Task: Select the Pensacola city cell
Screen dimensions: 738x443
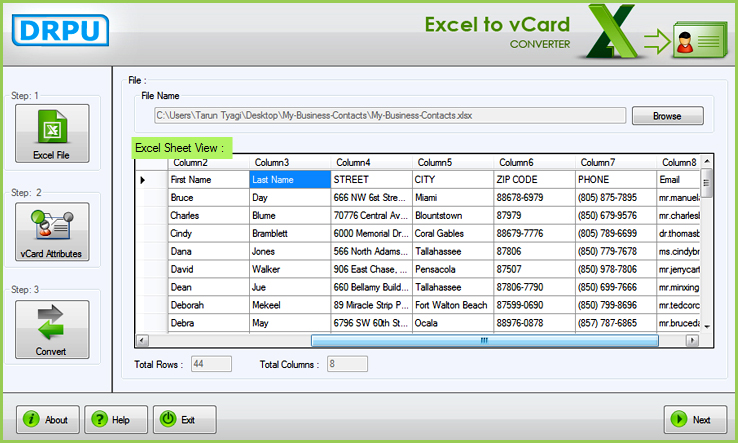Action: pos(453,269)
